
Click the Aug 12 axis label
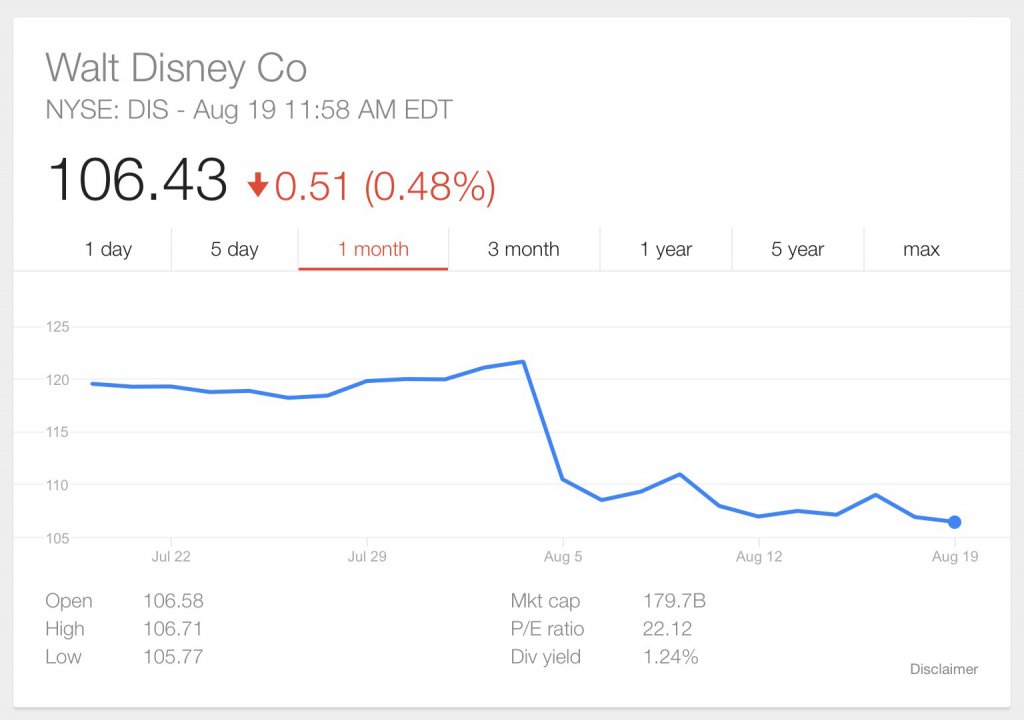point(759,557)
